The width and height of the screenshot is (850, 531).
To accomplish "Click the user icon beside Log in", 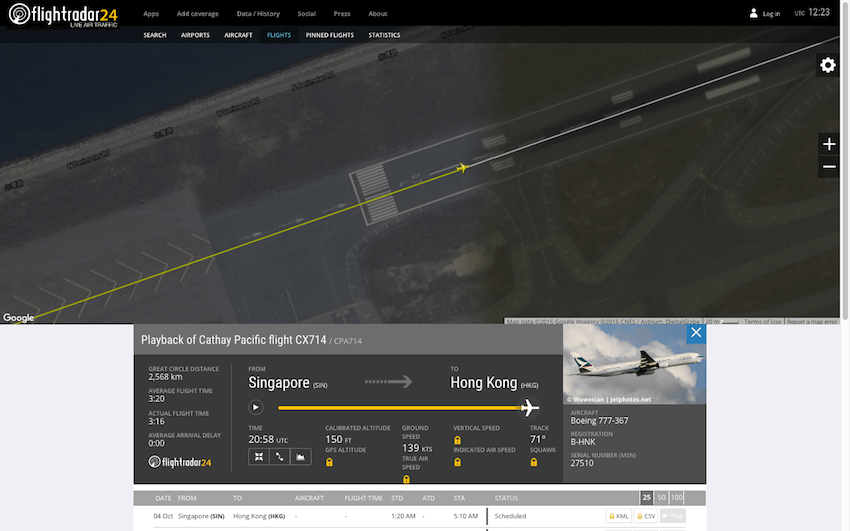I will point(754,14).
